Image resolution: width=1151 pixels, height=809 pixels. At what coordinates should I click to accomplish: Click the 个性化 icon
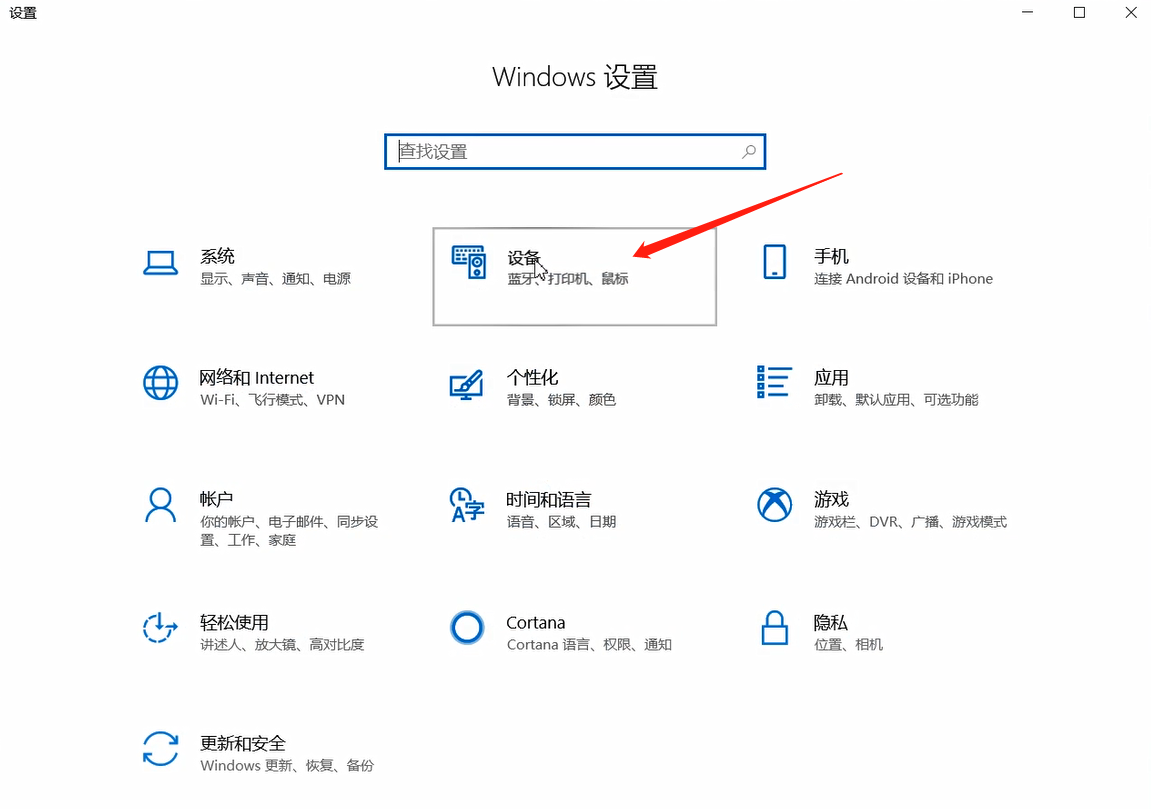coord(467,385)
